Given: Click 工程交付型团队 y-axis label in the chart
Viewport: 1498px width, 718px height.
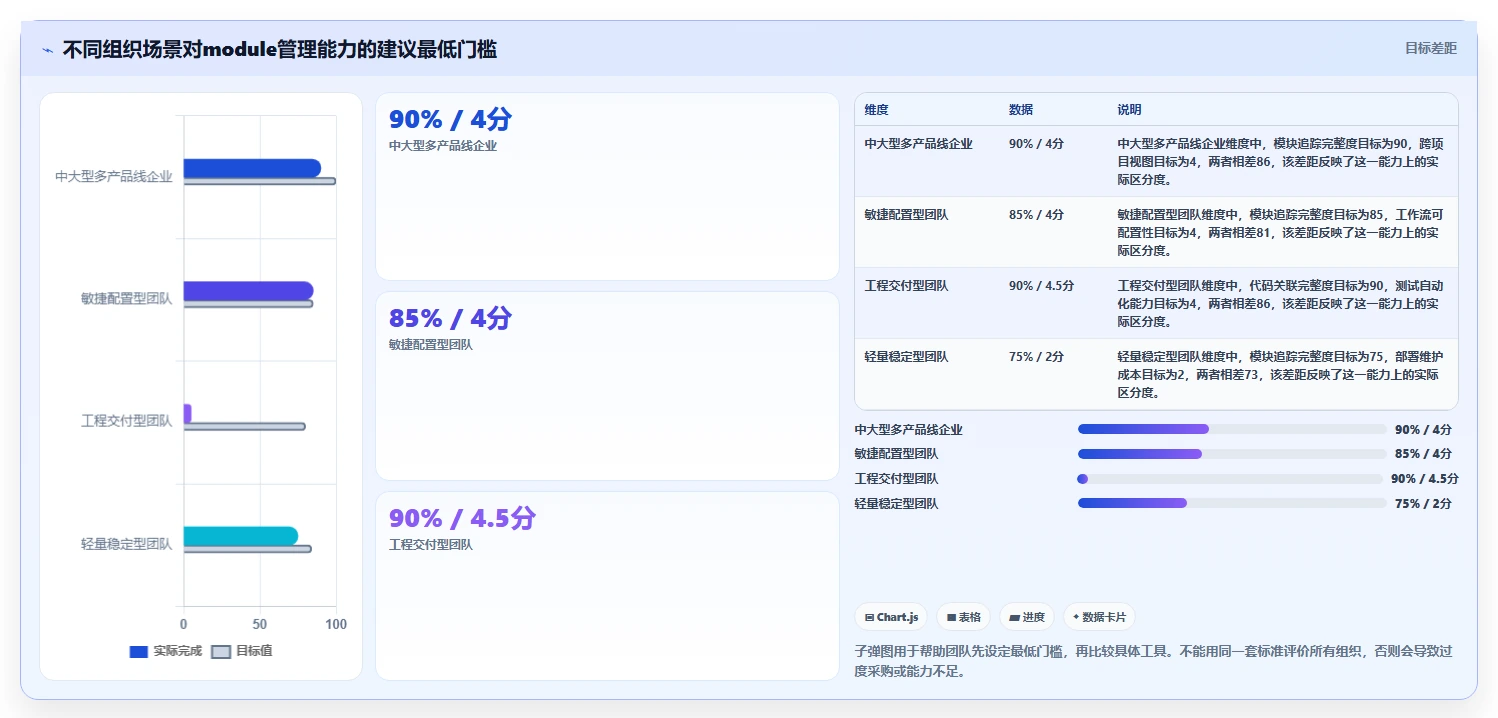Looking at the screenshot, I should (x=127, y=421).
